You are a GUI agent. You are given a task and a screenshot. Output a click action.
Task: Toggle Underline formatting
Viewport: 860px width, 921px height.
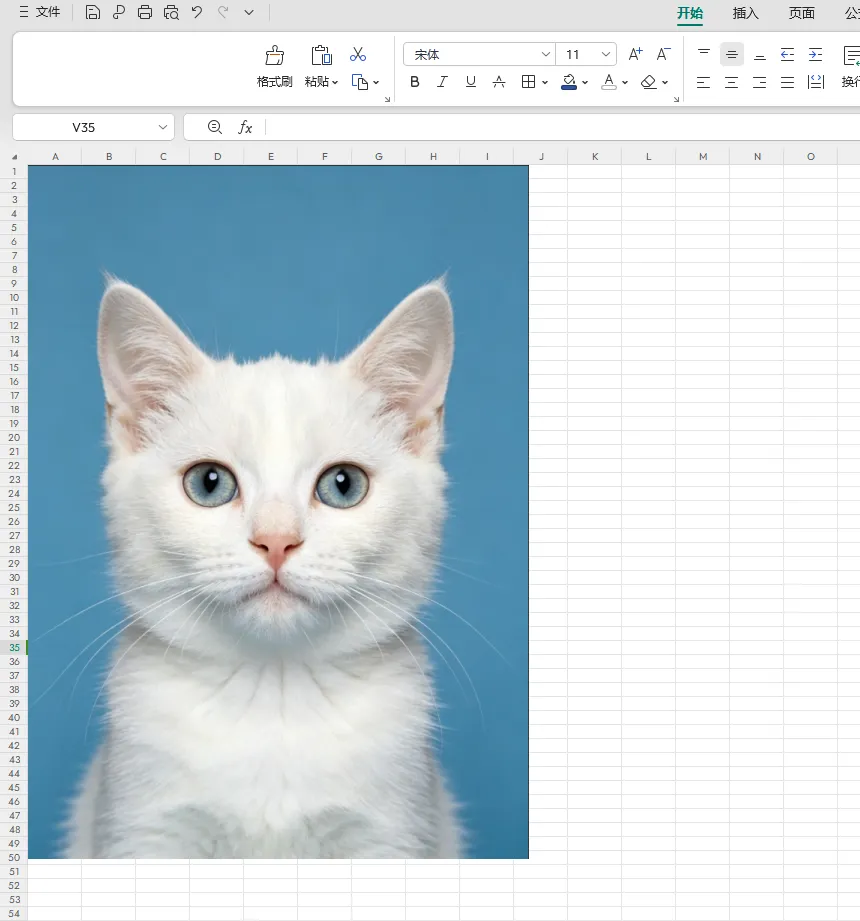[471, 82]
